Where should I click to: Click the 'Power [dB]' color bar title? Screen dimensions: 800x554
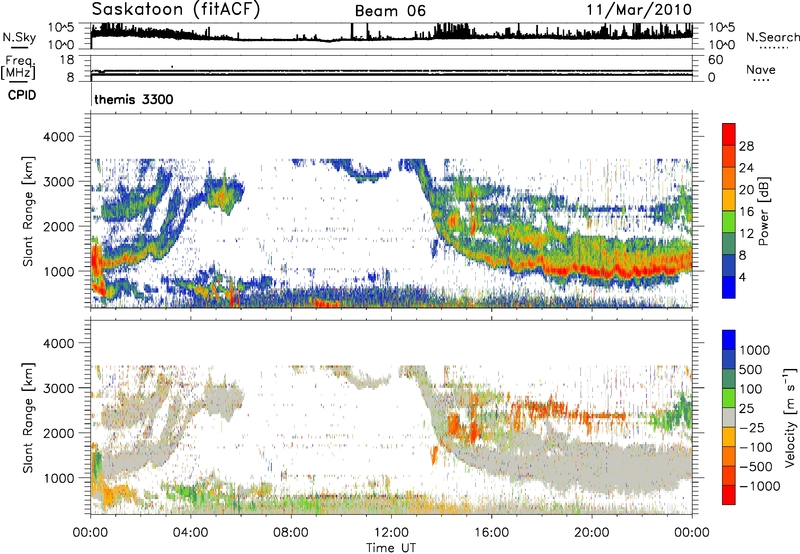coord(763,211)
